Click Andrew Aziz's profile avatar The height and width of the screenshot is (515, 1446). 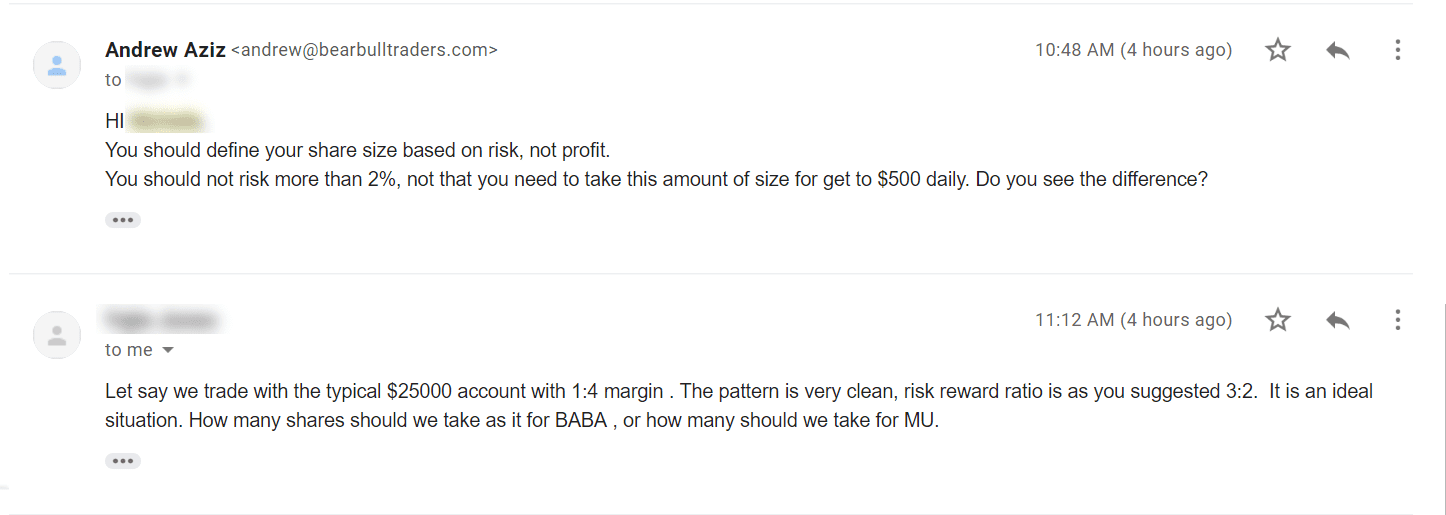click(57, 65)
